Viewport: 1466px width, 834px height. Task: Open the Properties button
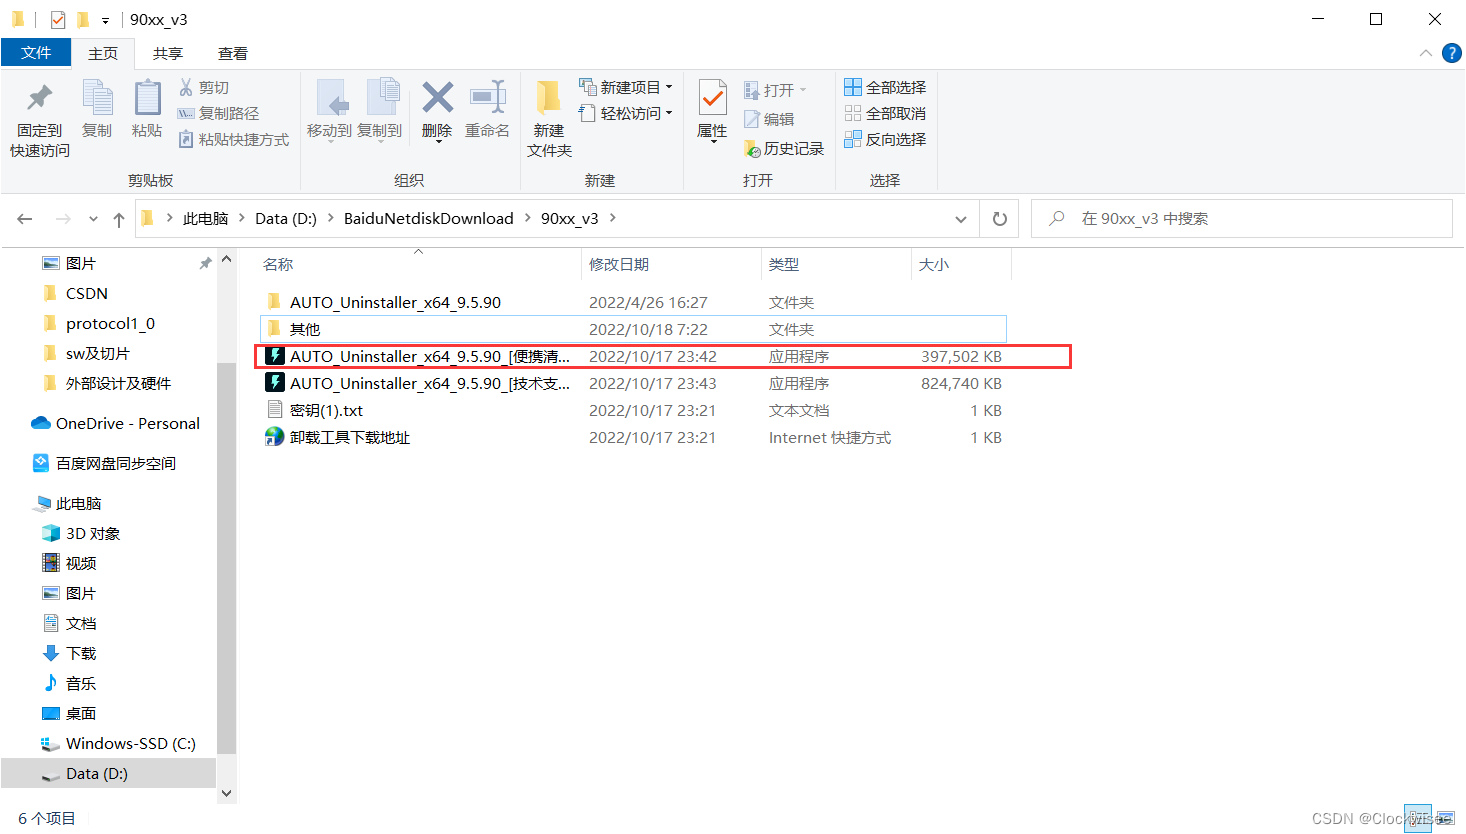(712, 110)
